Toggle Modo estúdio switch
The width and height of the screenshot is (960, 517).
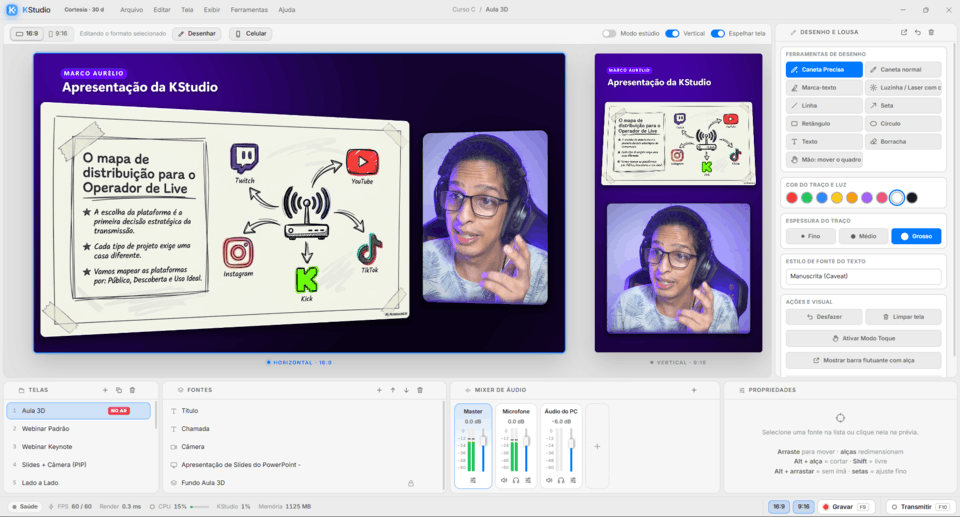coord(609,34)
